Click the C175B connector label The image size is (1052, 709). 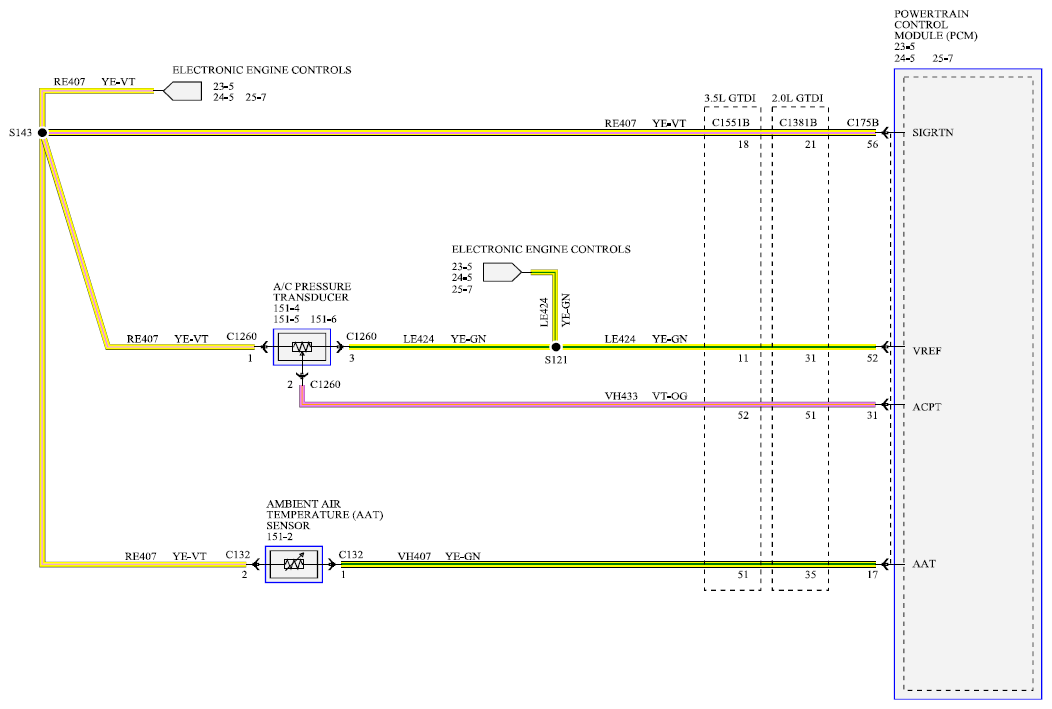[862, 123]
